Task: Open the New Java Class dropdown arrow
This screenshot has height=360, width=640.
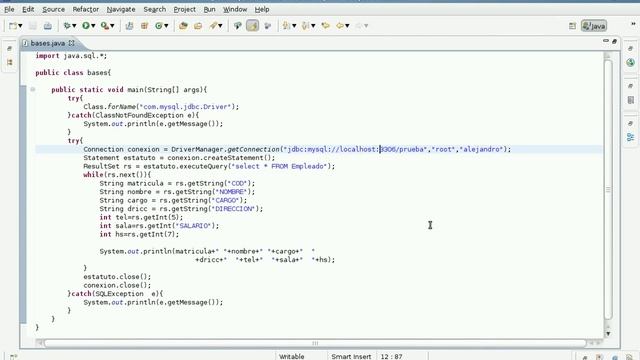Action: click(166, 26)
